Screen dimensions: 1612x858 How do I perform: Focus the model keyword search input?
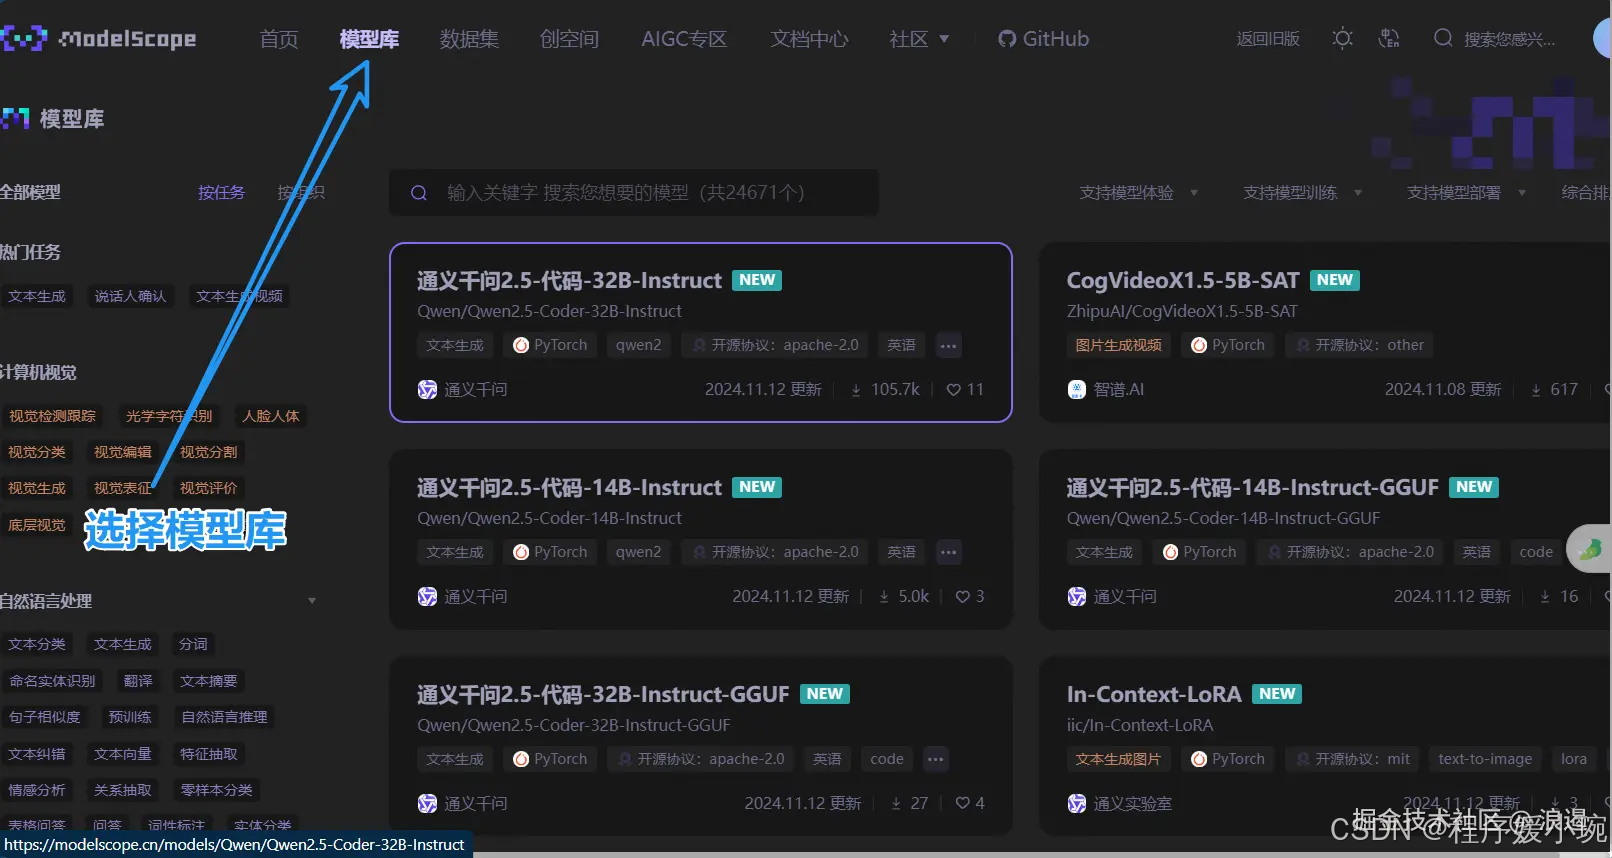[634, 193]
